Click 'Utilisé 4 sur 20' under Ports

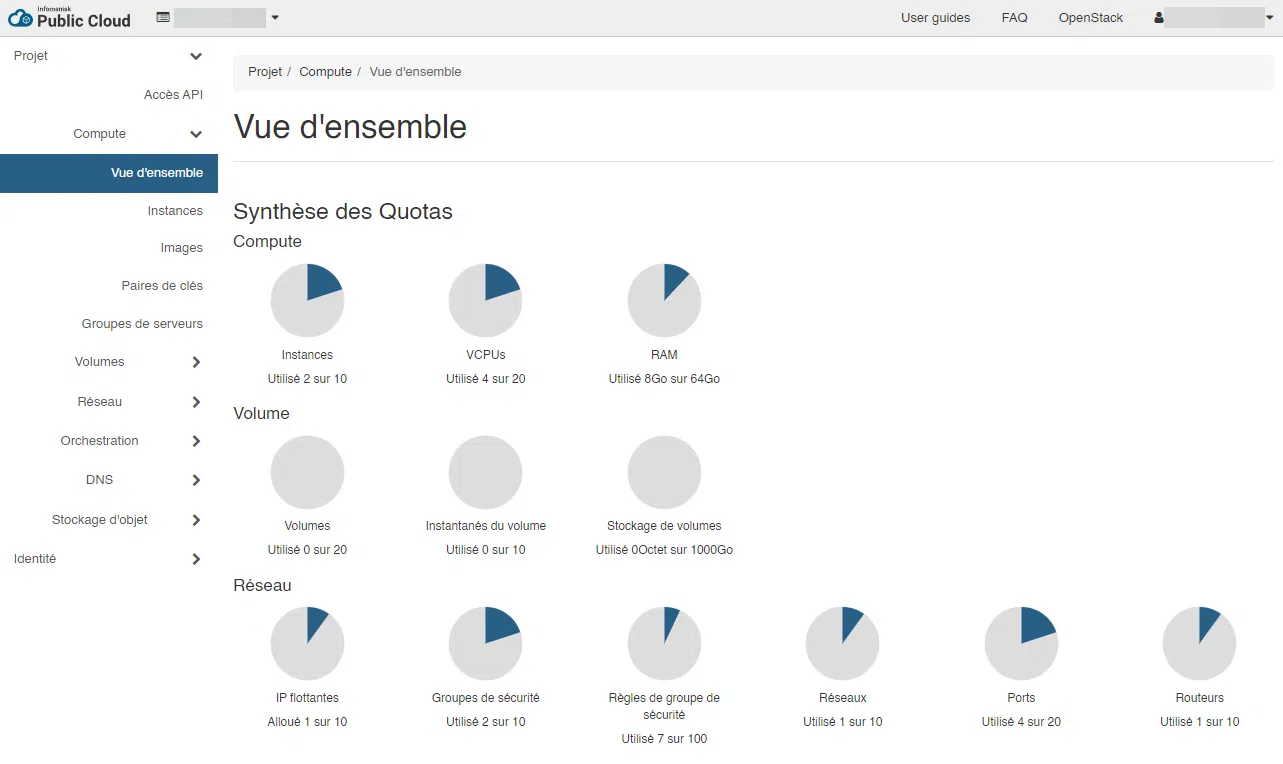point(1021,722)
